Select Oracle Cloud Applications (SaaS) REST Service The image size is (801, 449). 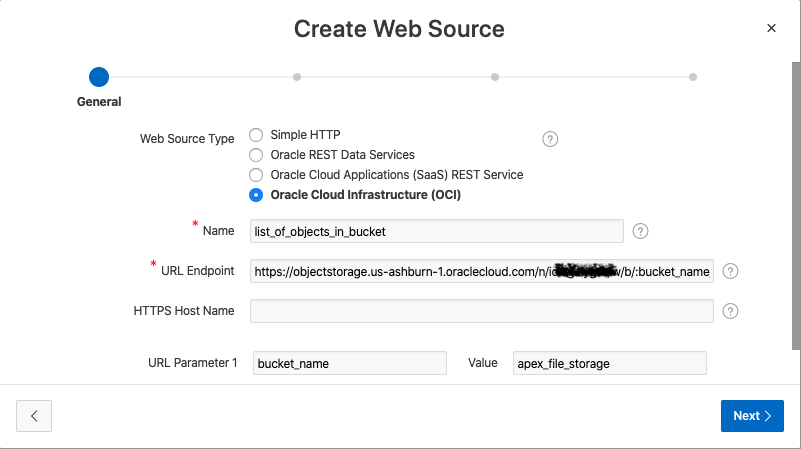257,175
